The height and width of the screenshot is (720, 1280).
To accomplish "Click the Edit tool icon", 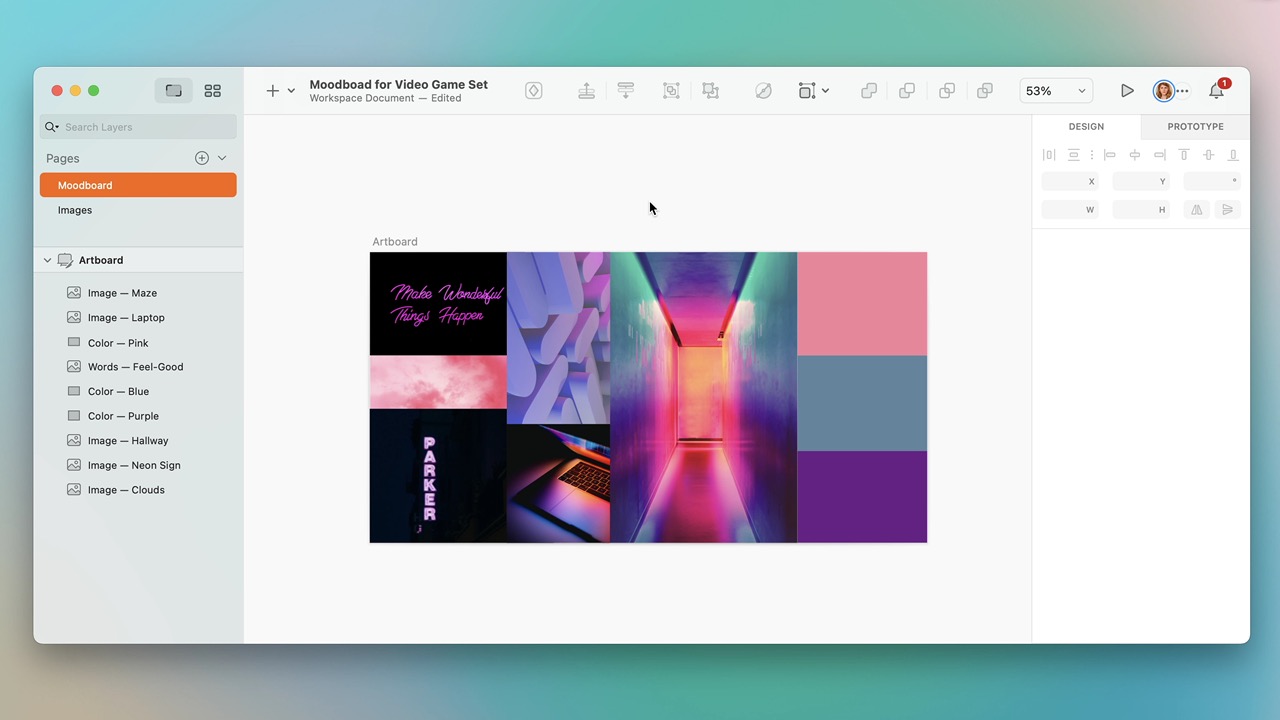I will point(763,91).
